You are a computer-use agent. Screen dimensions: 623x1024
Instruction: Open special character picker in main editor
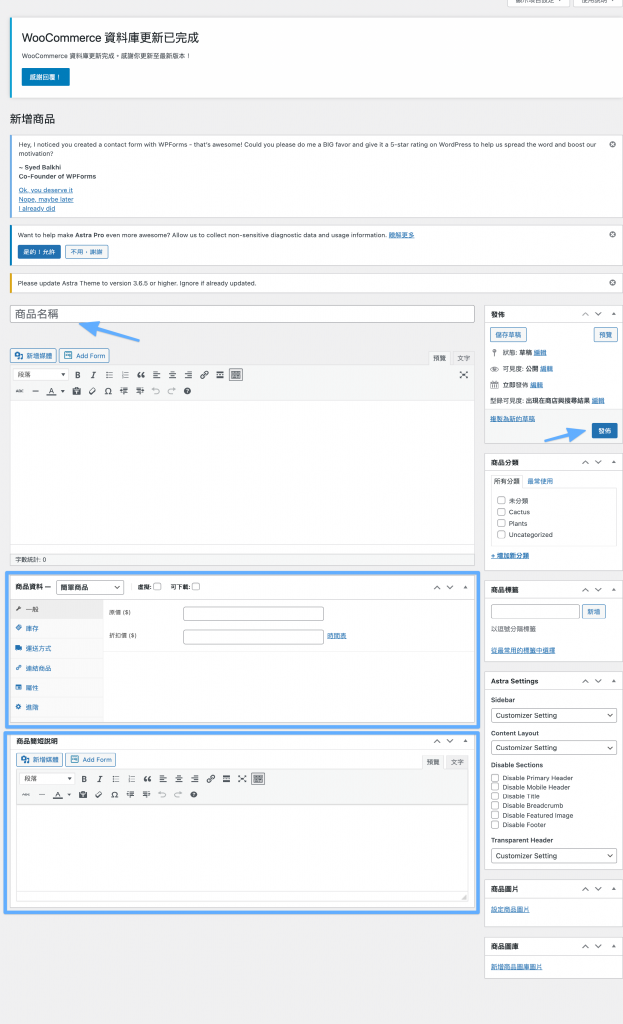point(108,391)
